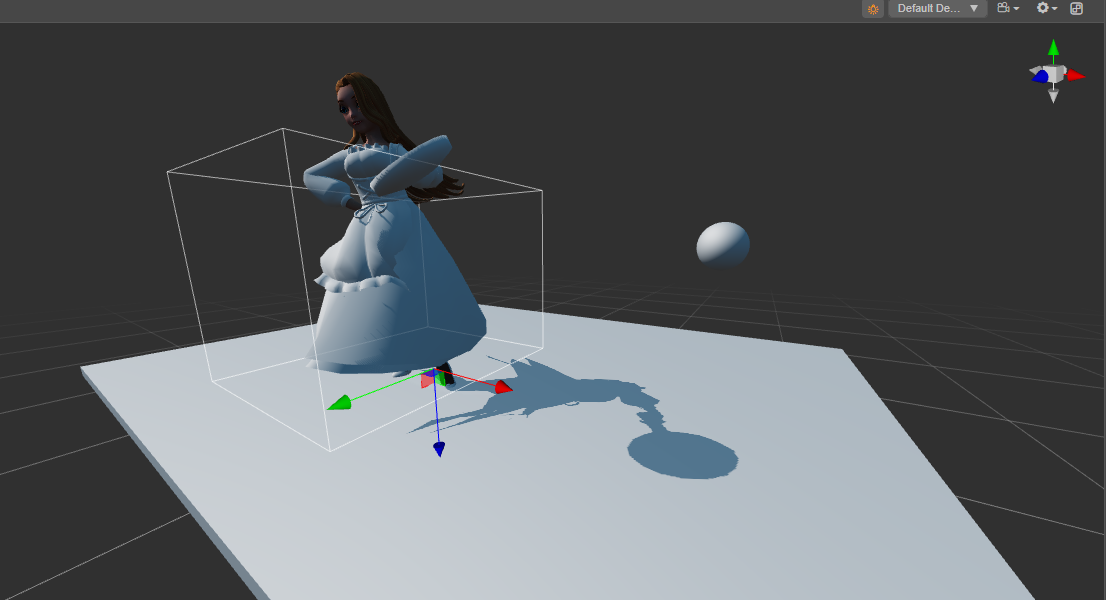Click the green Y cone on orientation gizmo
Viewport: 1106px width, 600px height.
tap(1053, 48)
